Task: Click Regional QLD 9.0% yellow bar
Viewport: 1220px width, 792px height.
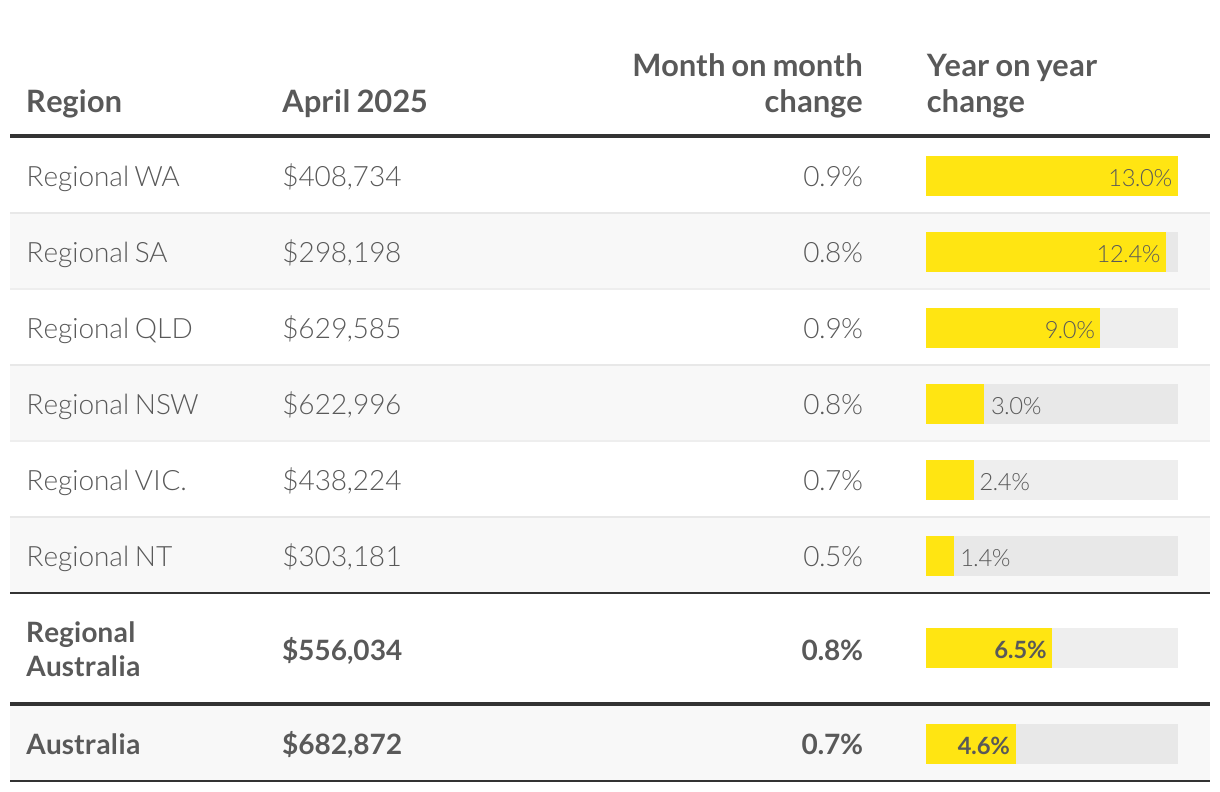Action: (1012, 329)
